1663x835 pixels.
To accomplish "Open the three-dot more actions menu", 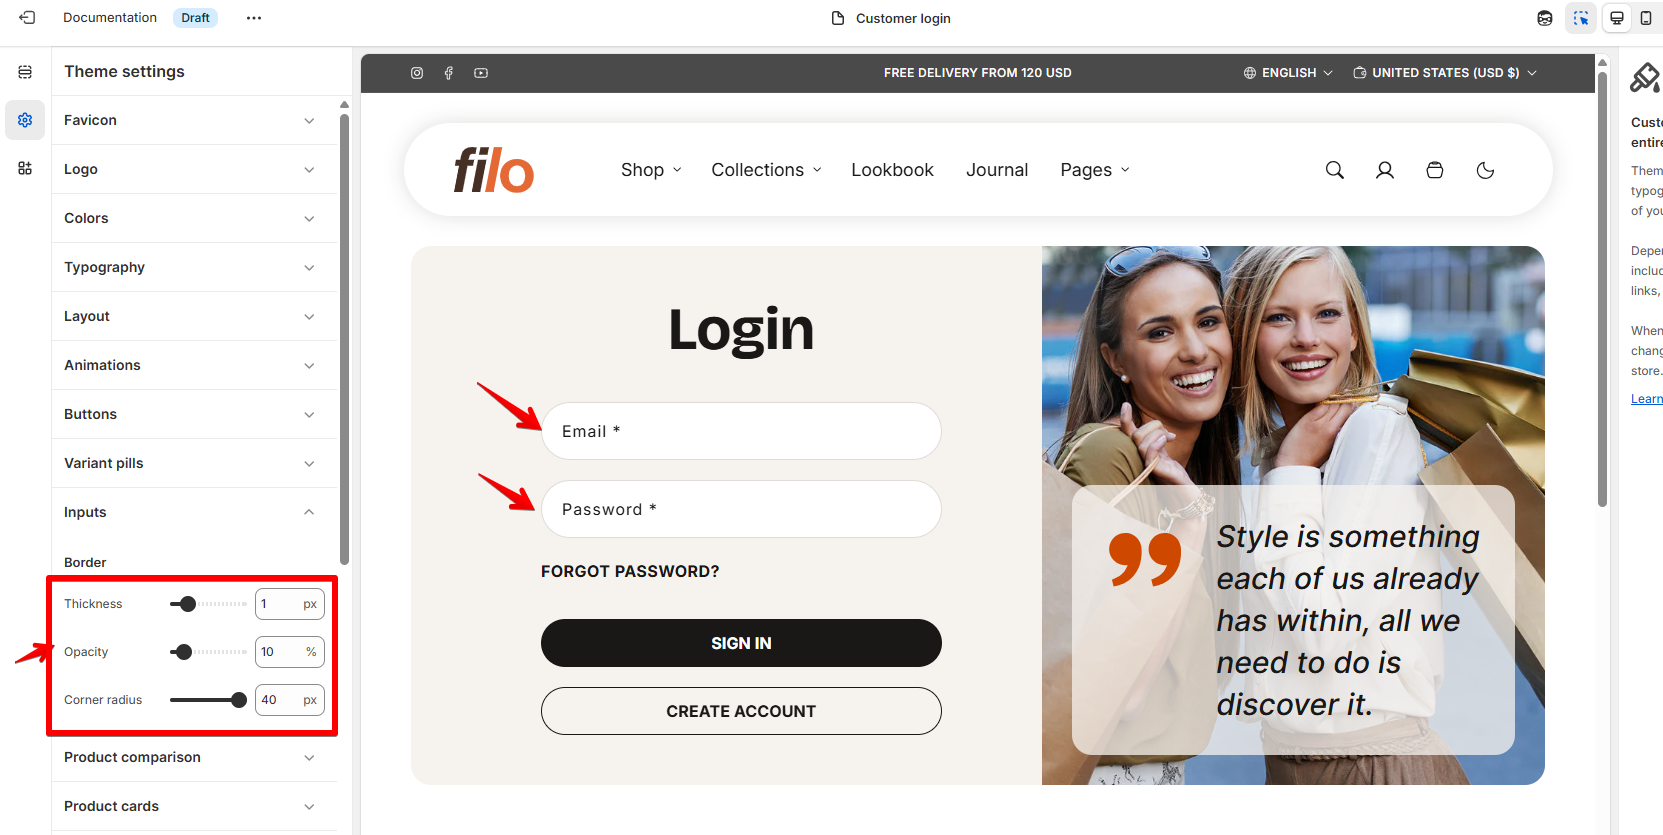I will click(x=254, y=18).
